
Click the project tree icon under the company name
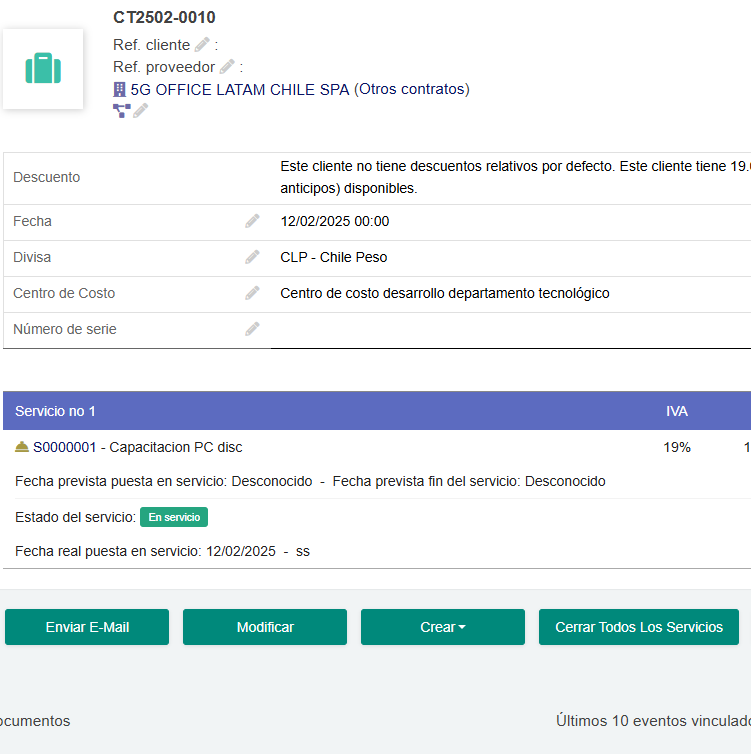point(122,111)
